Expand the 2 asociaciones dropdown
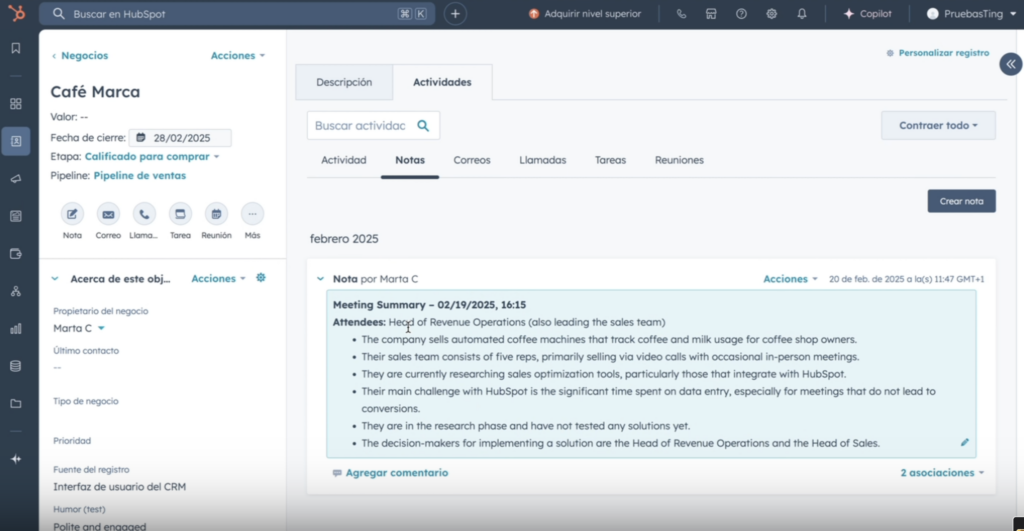Viewport: 1024px width, 531px height. tap(942, 472)
